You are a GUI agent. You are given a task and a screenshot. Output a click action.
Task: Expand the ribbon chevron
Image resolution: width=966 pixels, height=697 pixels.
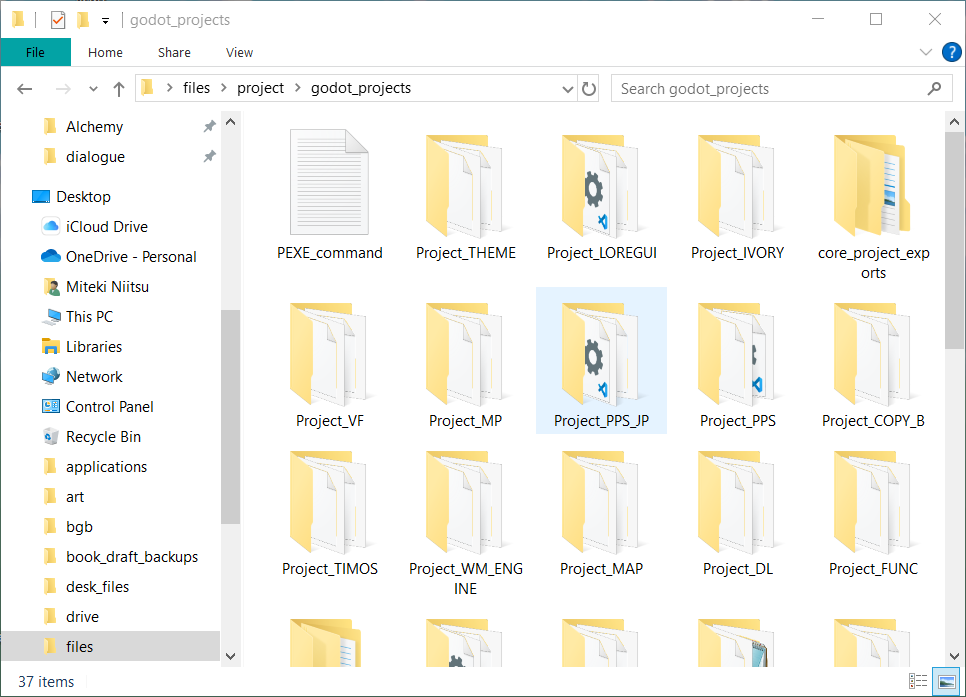coord(925,52)
